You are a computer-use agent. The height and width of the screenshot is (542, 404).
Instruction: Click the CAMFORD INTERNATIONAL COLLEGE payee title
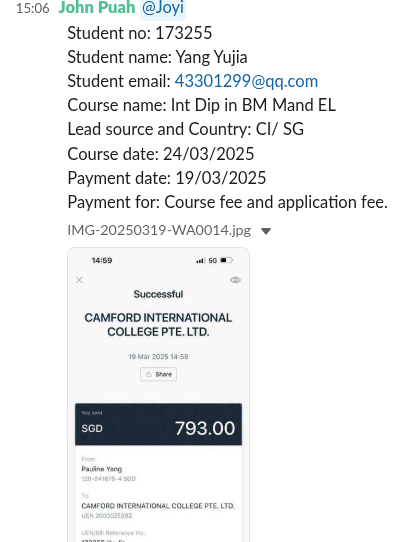point(158,325)
